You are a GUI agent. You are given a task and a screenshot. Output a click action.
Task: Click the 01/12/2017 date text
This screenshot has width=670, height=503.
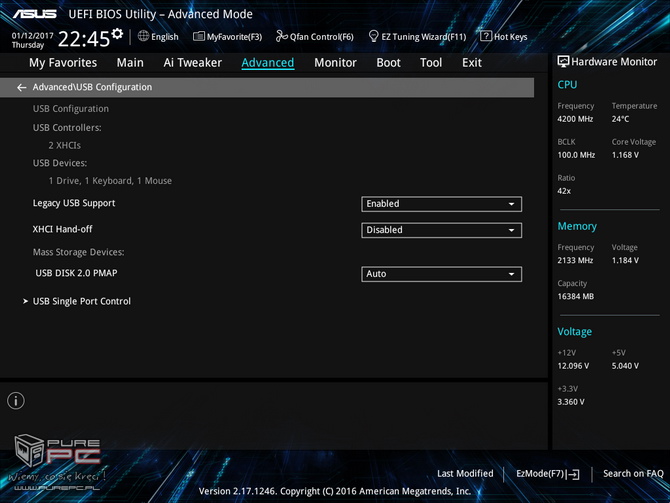point(32,35)
